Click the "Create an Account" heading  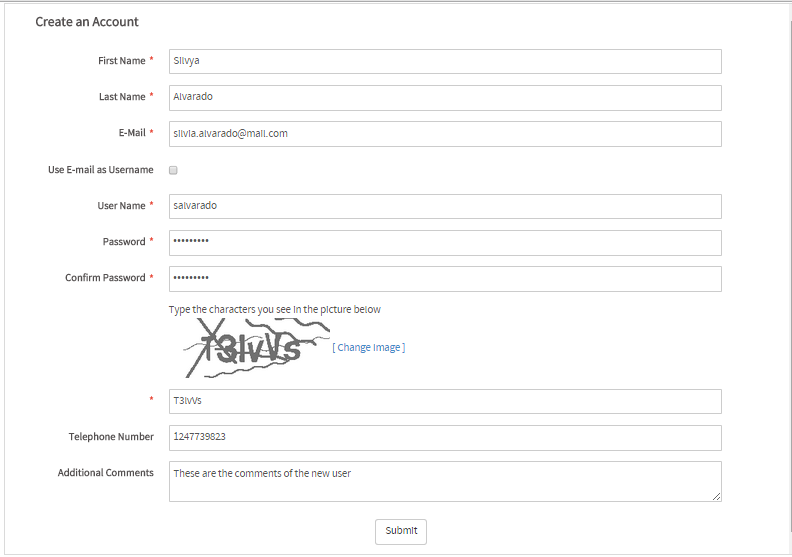coord(87,22)
